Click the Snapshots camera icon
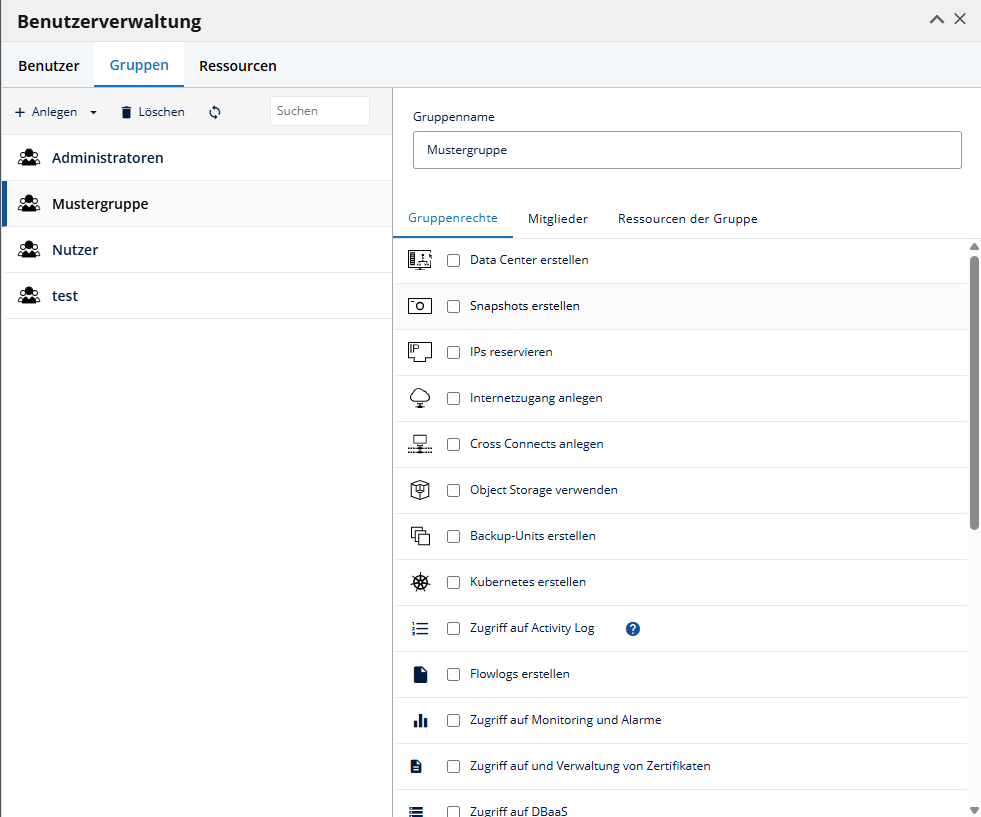 tap(420, 306)
